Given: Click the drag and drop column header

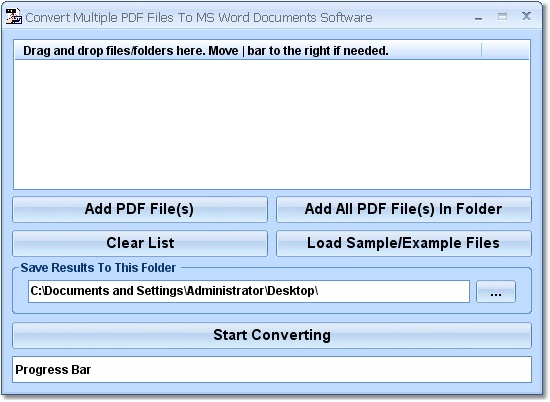Looking at the screenshot, I should 248,51.
